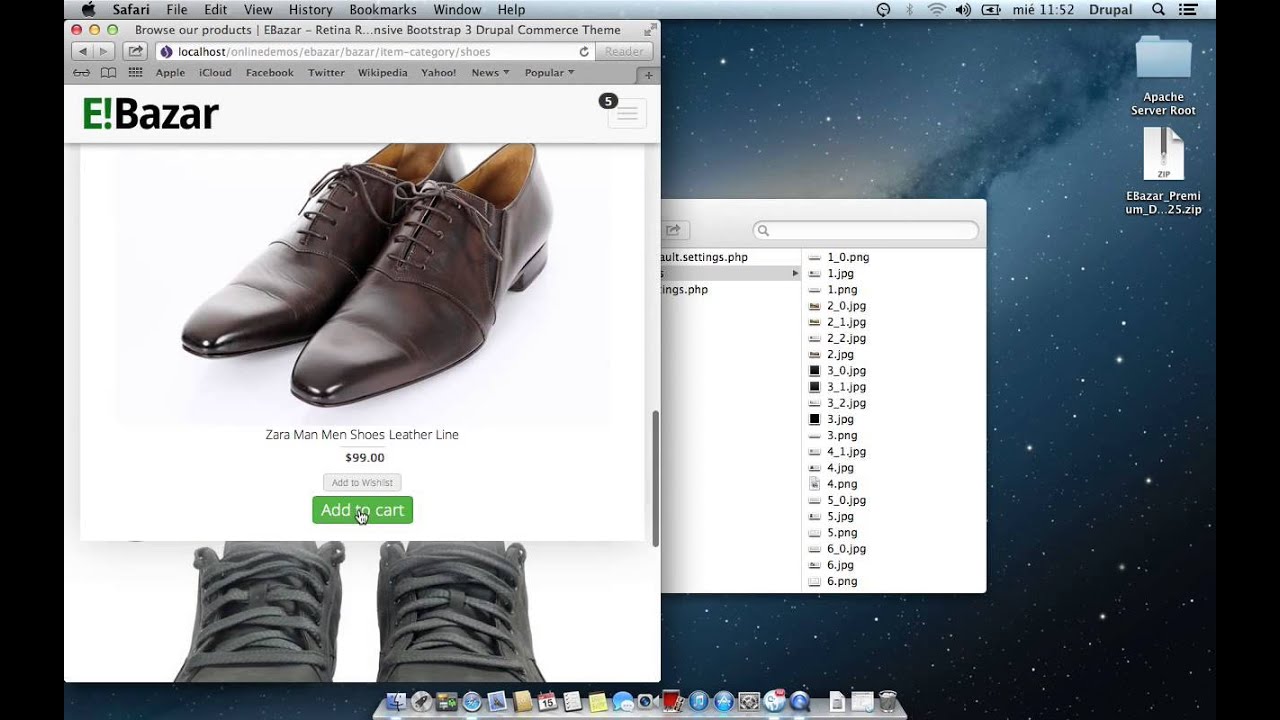
Task: Show the Reading List glasses icon
Action: [81, 73]
